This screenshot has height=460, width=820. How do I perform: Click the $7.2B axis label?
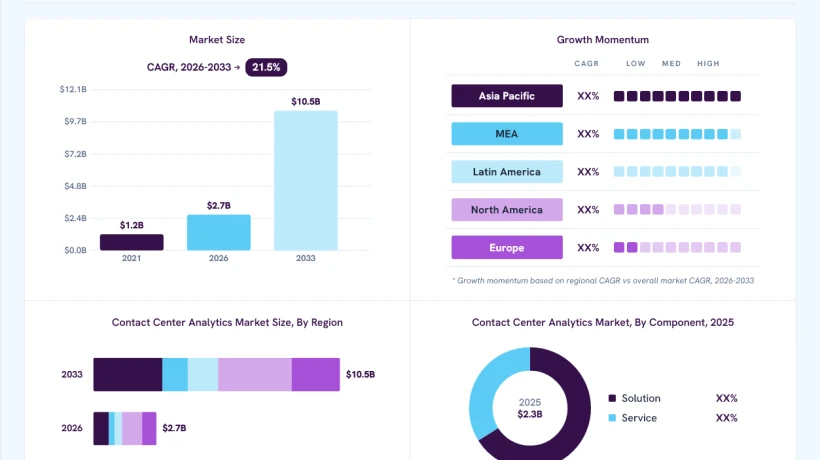pyautogui.click(x=75, y=154)
